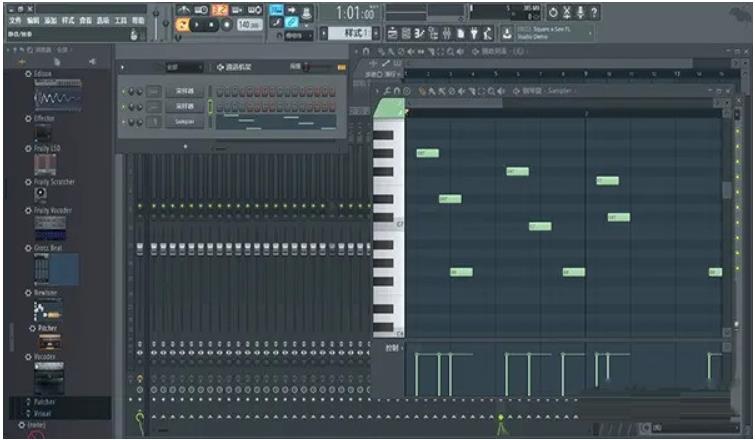
Task: Open the Channel rack view icon in toolbar
Action: pyautogui.click(x=406, y=33)
